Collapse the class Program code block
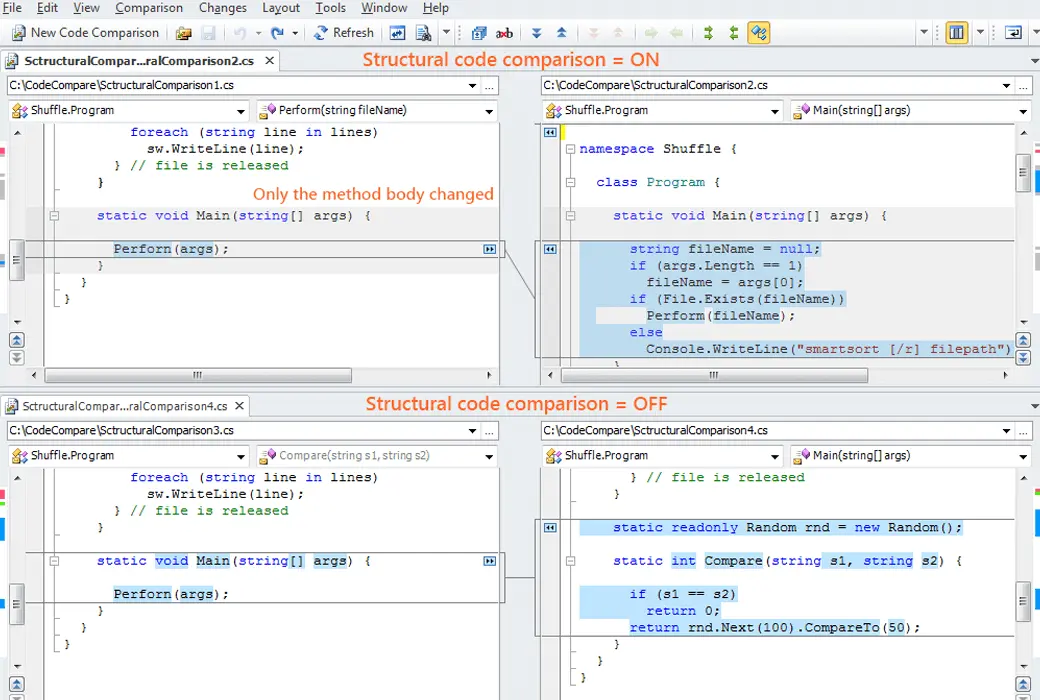The width and height of the screenshot is (1040, 700). [x=570, y=182]
